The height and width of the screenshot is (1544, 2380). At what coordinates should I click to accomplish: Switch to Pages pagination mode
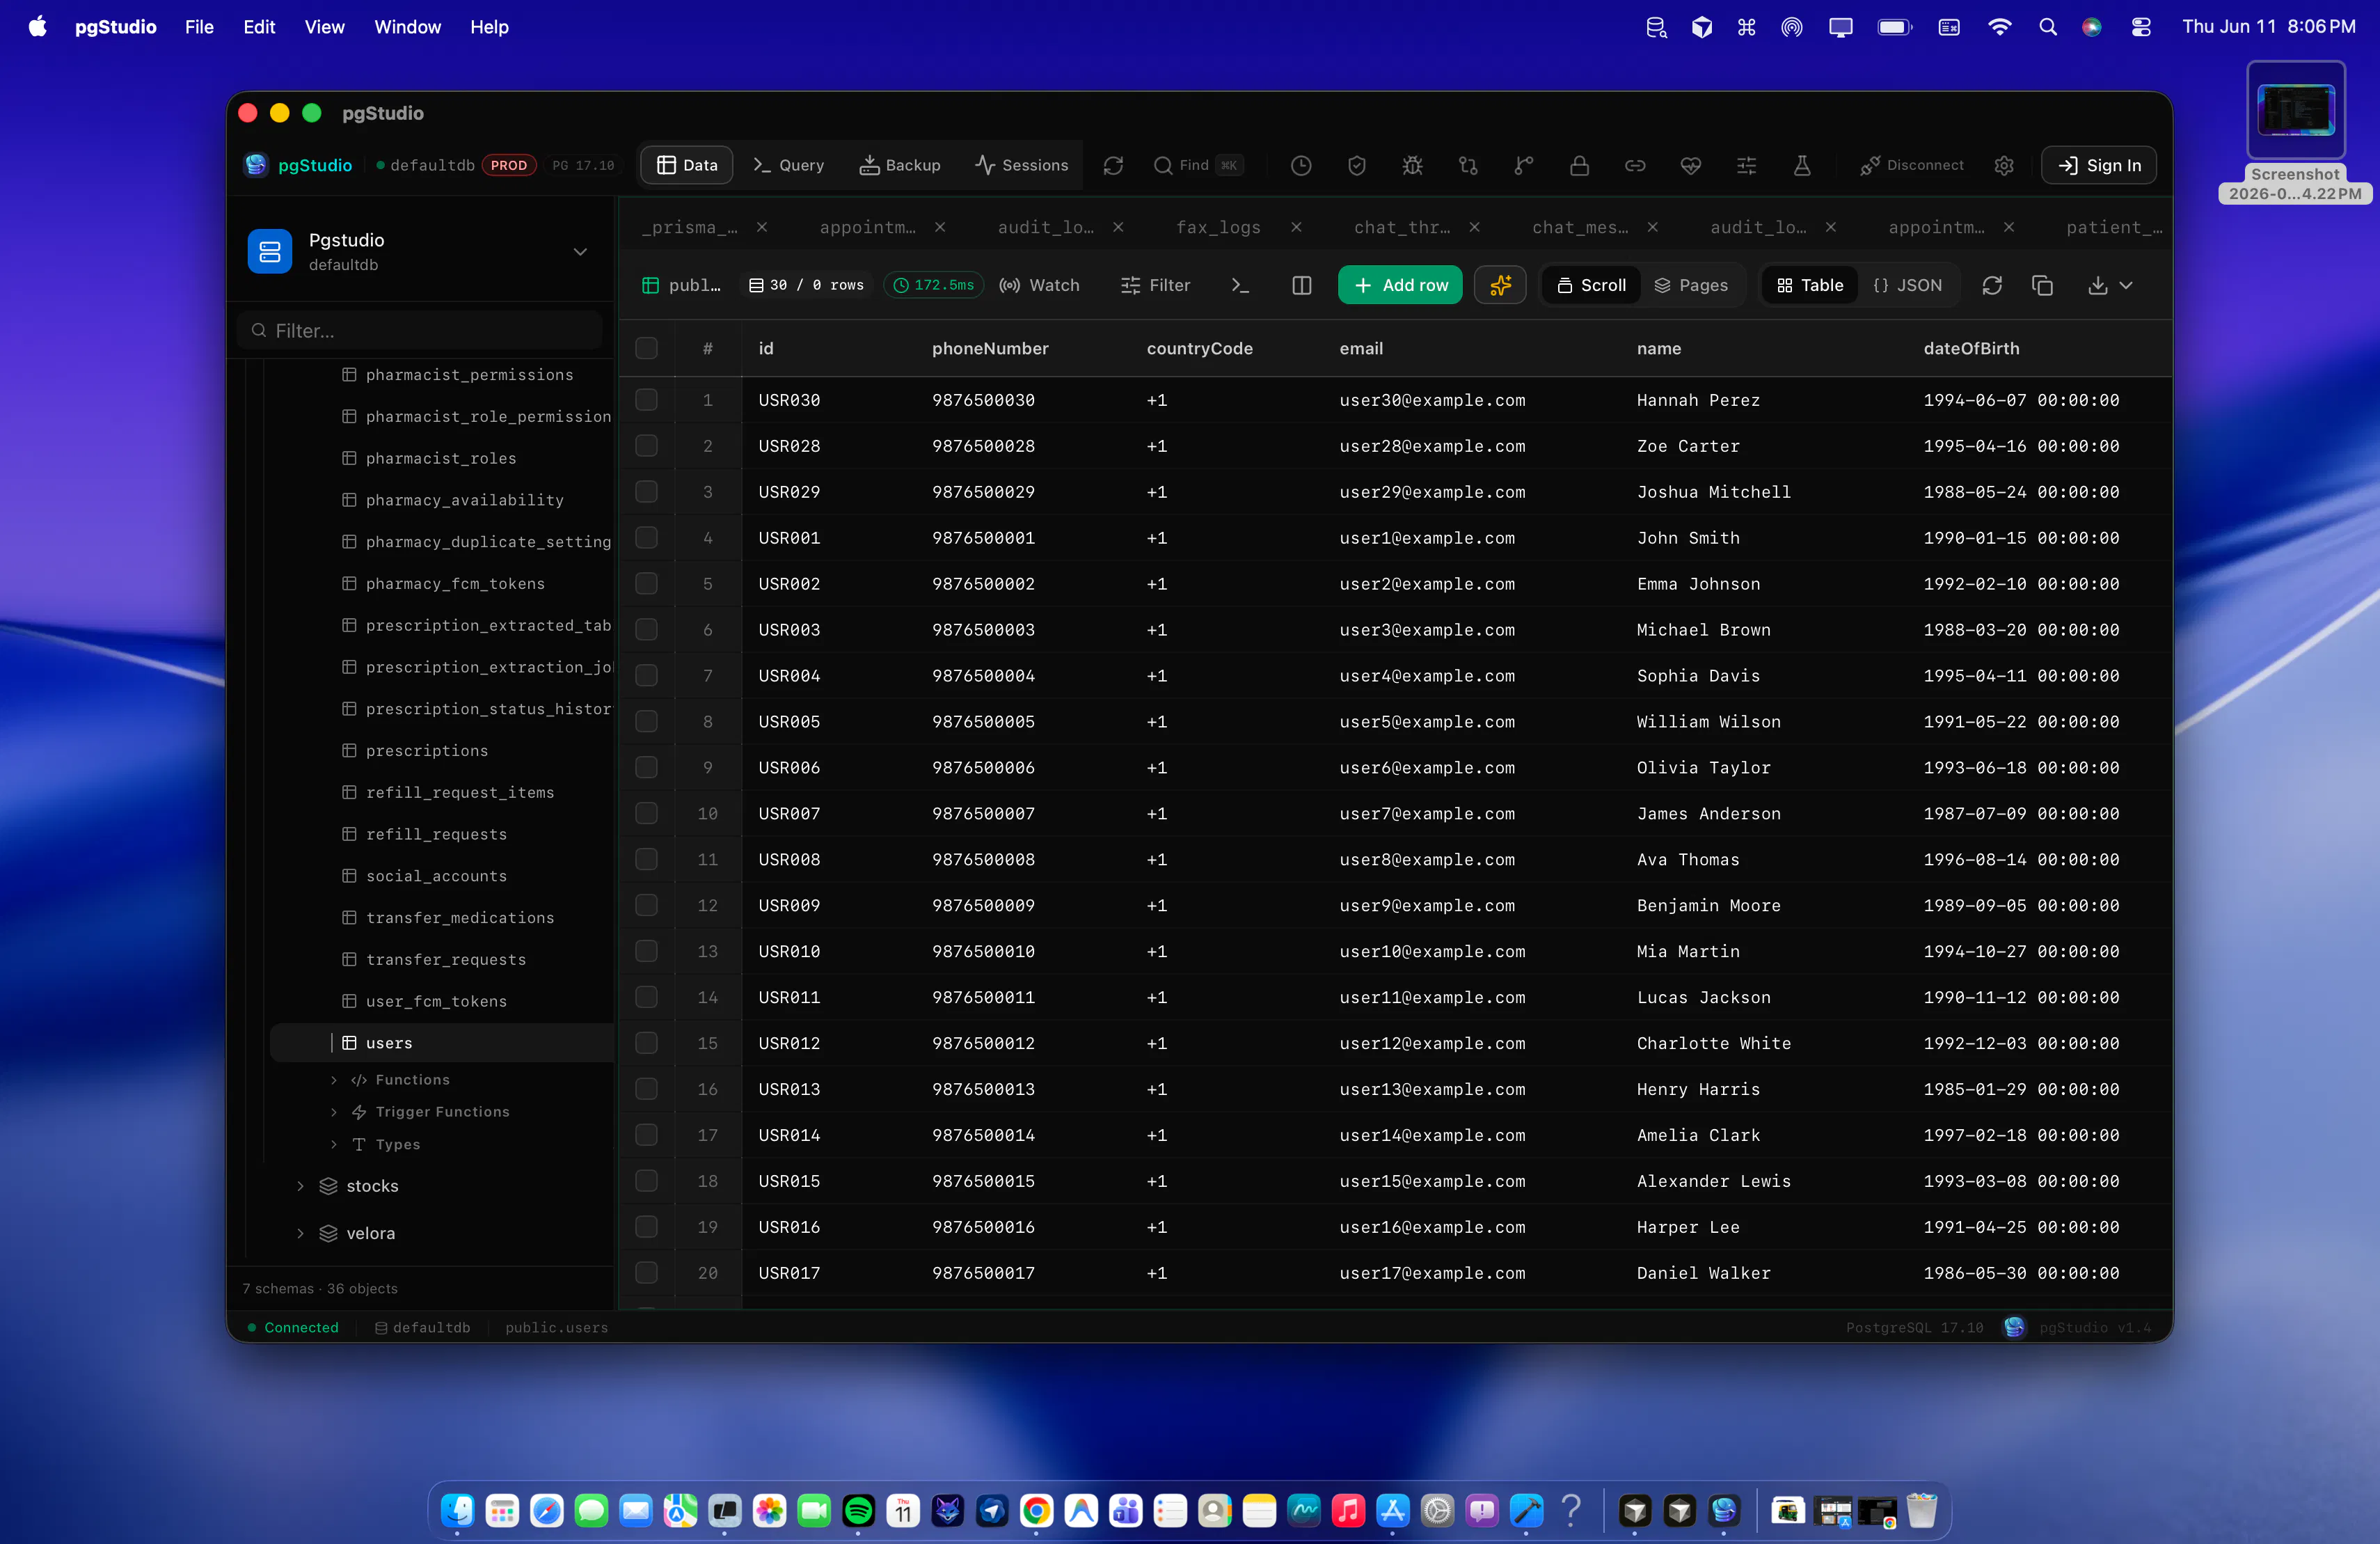click(x=1691, y=285)
